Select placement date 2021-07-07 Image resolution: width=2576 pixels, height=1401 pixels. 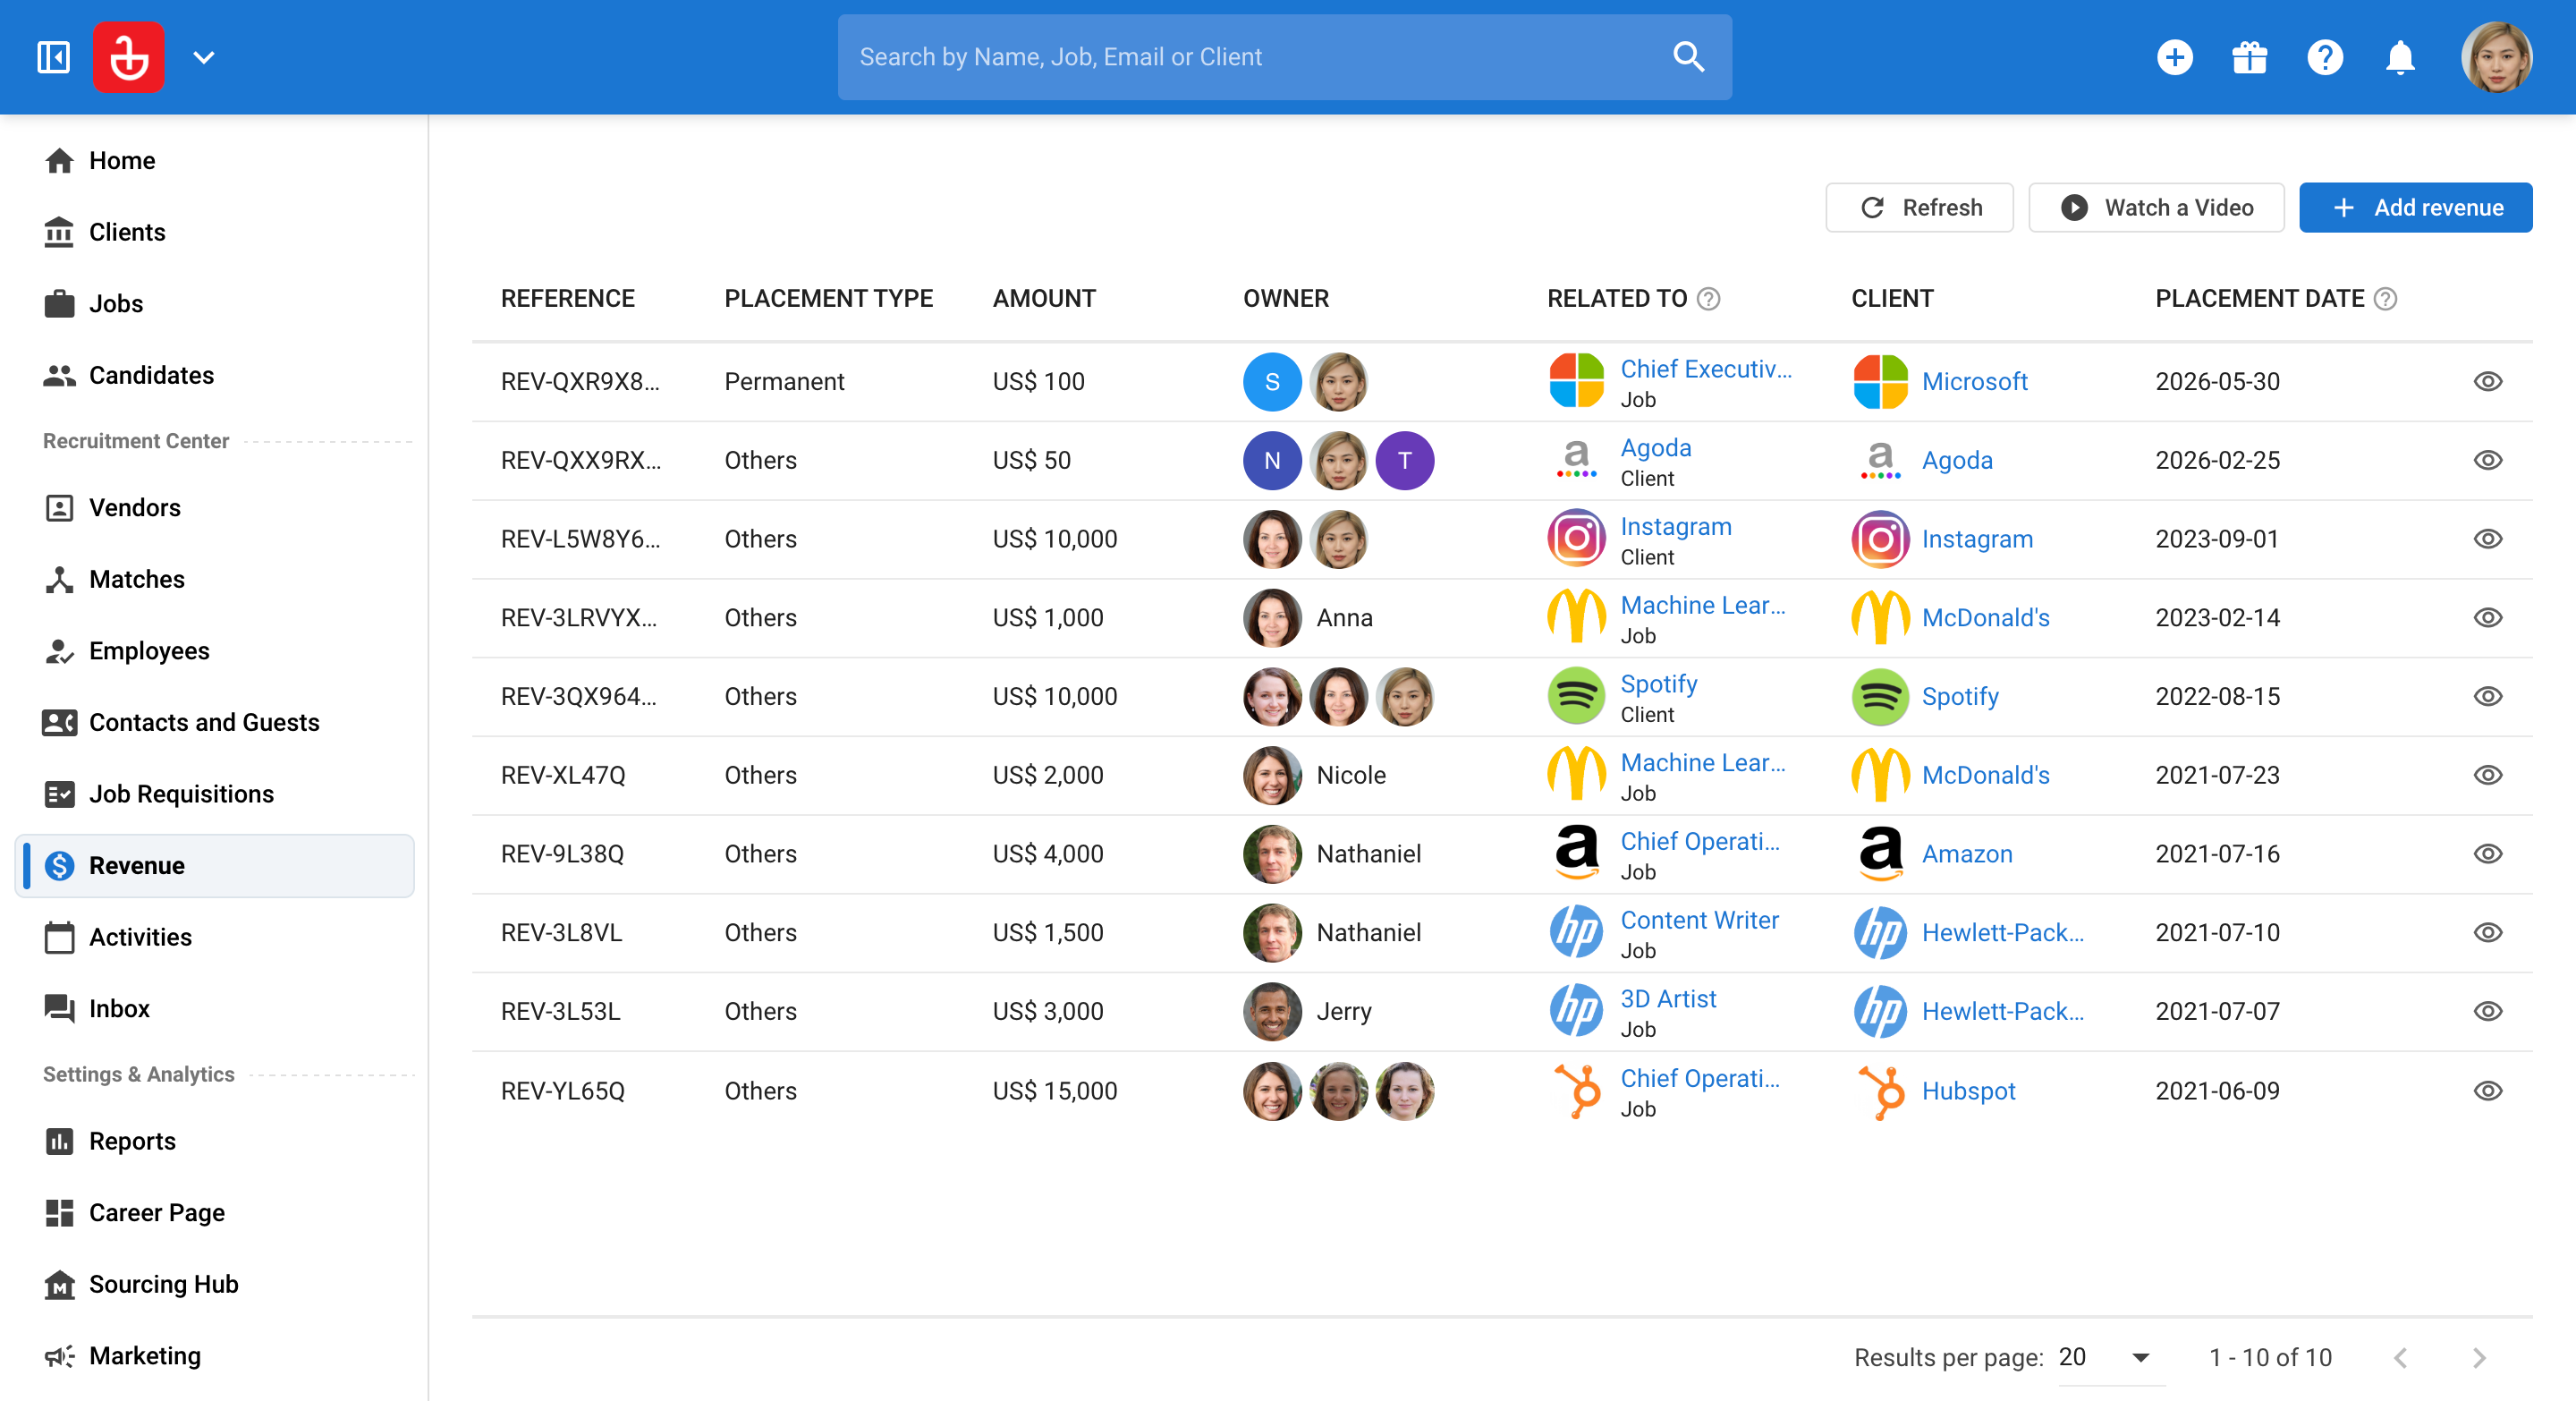(x=2217, y=1012)
